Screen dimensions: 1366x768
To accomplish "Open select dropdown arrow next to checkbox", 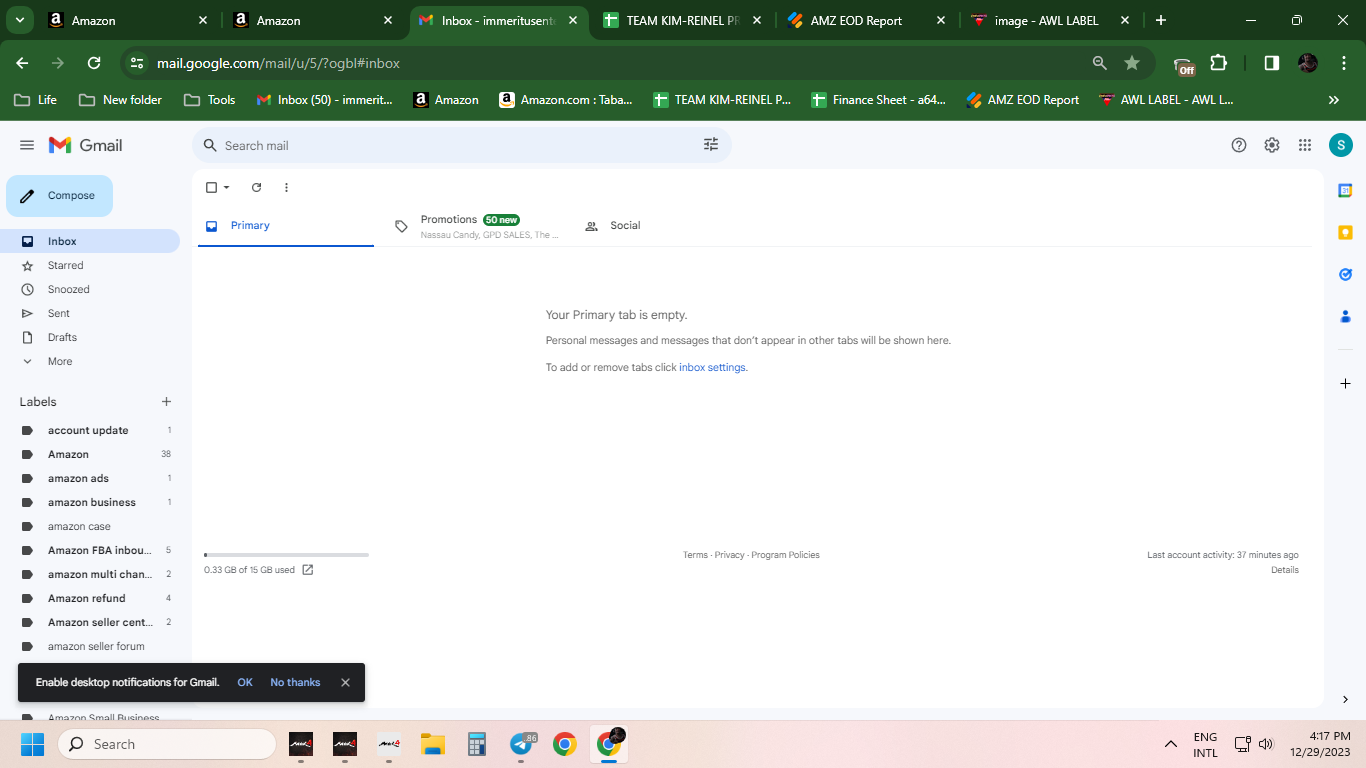I will point(226,187).
